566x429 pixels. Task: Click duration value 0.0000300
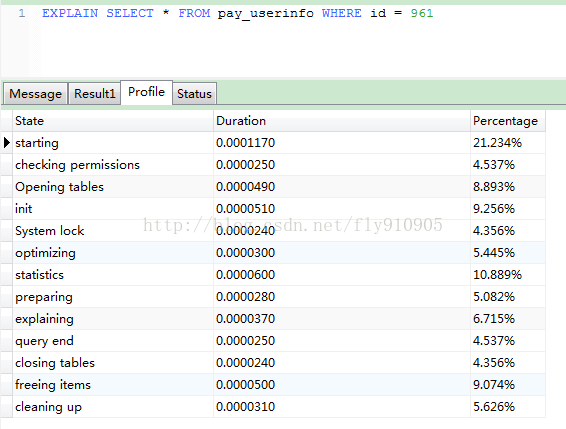245,253
